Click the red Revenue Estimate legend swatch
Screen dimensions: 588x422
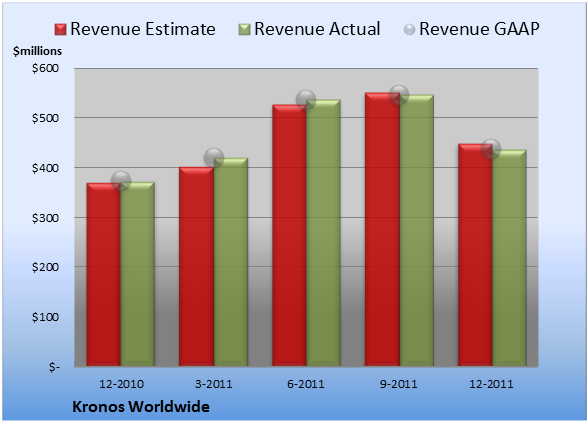click(x=60, y=30)
